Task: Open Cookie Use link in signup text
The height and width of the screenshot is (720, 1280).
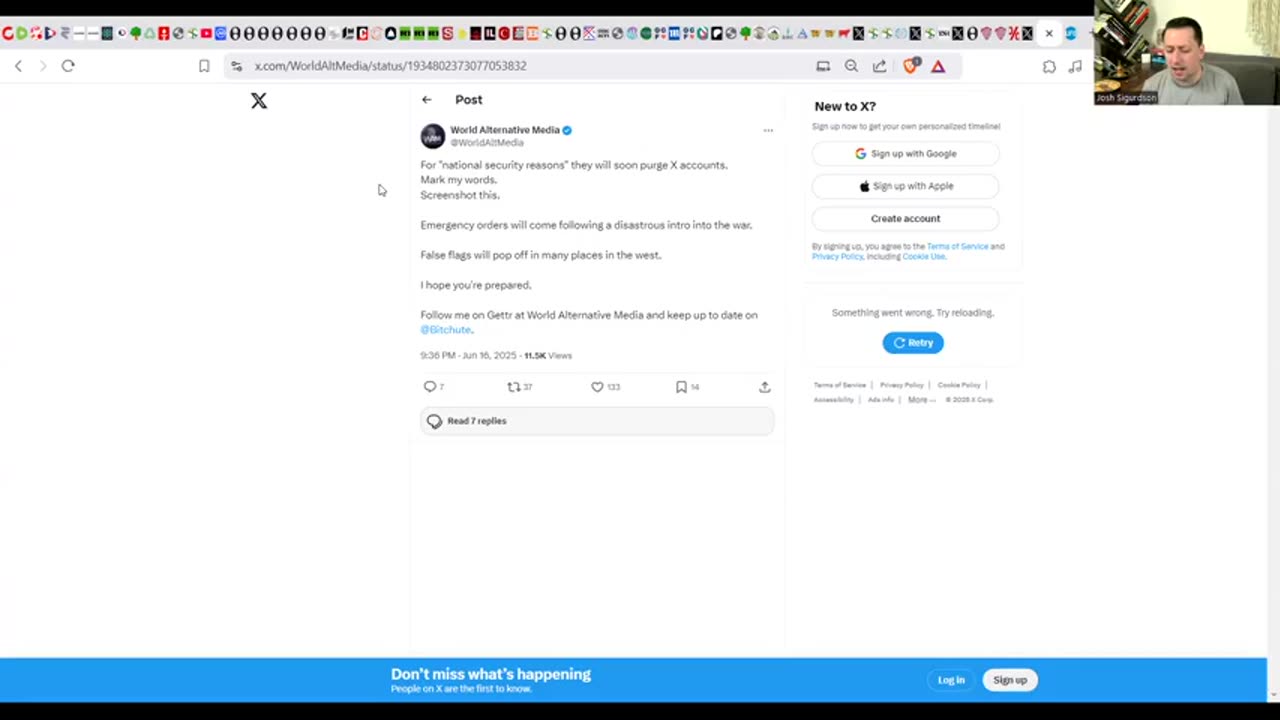Action: click(x=923, y=257)
